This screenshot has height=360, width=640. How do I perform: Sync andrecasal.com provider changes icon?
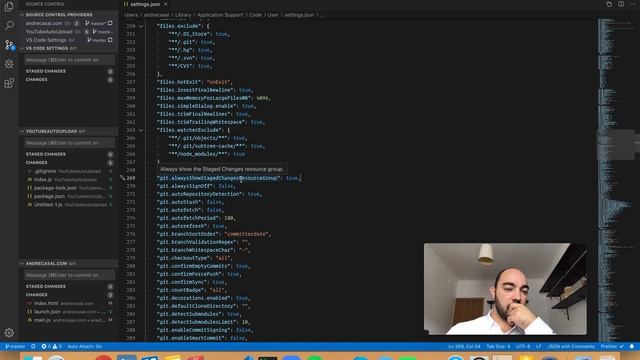[110, 23]
